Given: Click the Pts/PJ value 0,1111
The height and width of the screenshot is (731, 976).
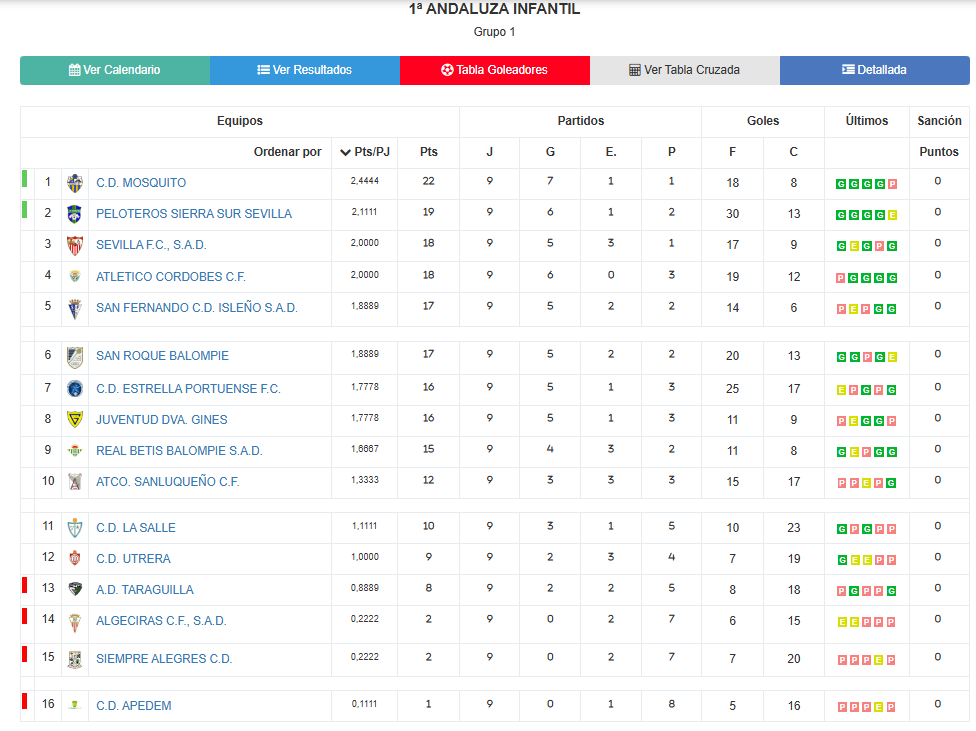Looking at the screenshot, I should point(364,704).
